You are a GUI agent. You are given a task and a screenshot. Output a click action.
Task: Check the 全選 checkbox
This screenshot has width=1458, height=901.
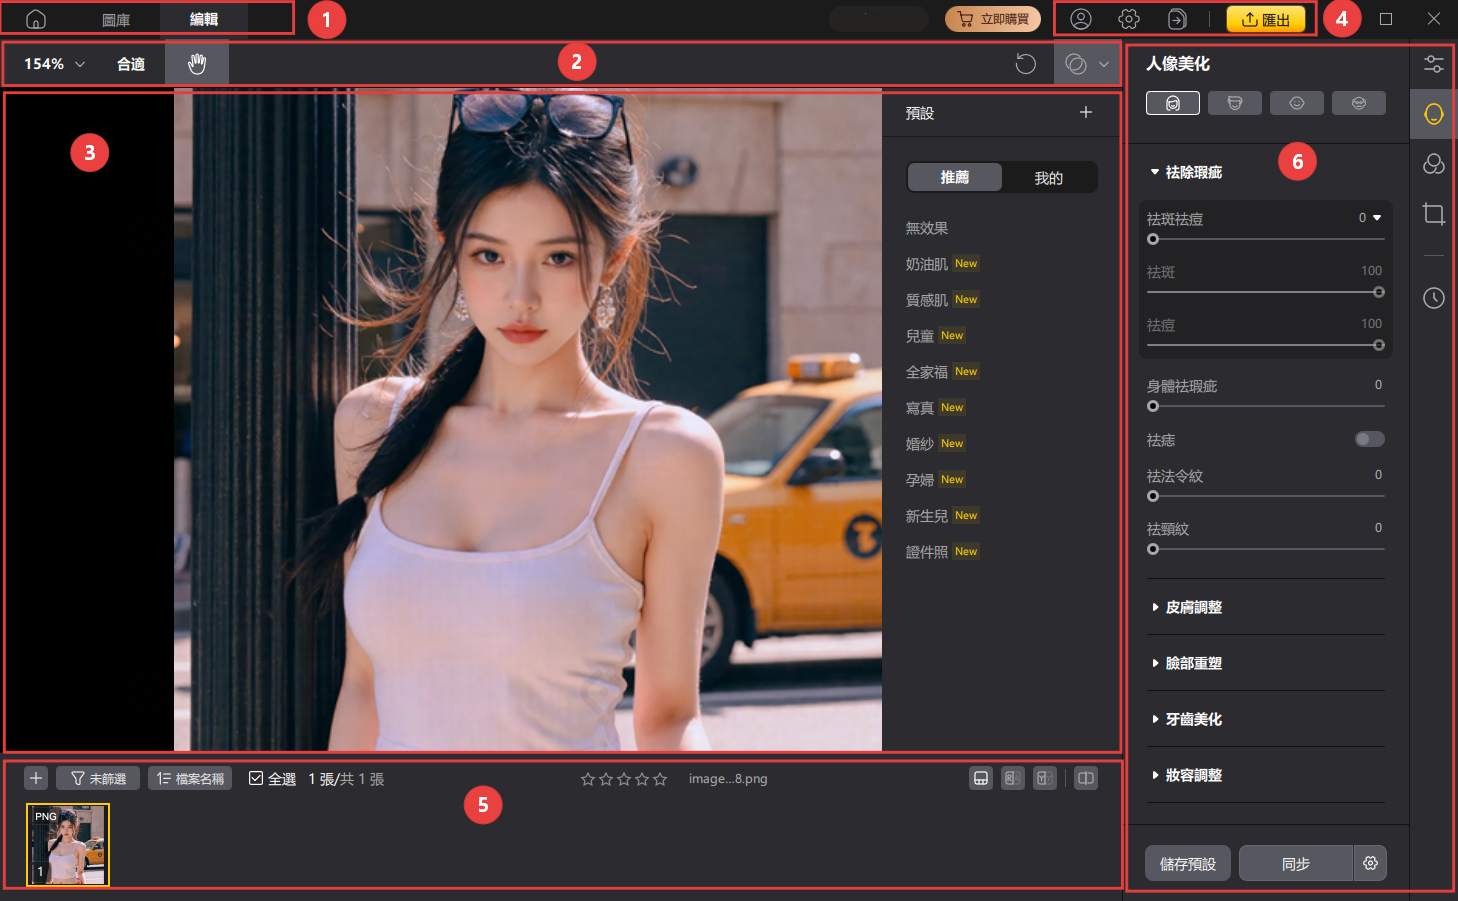pyautogui.click(x=256, y=778)
